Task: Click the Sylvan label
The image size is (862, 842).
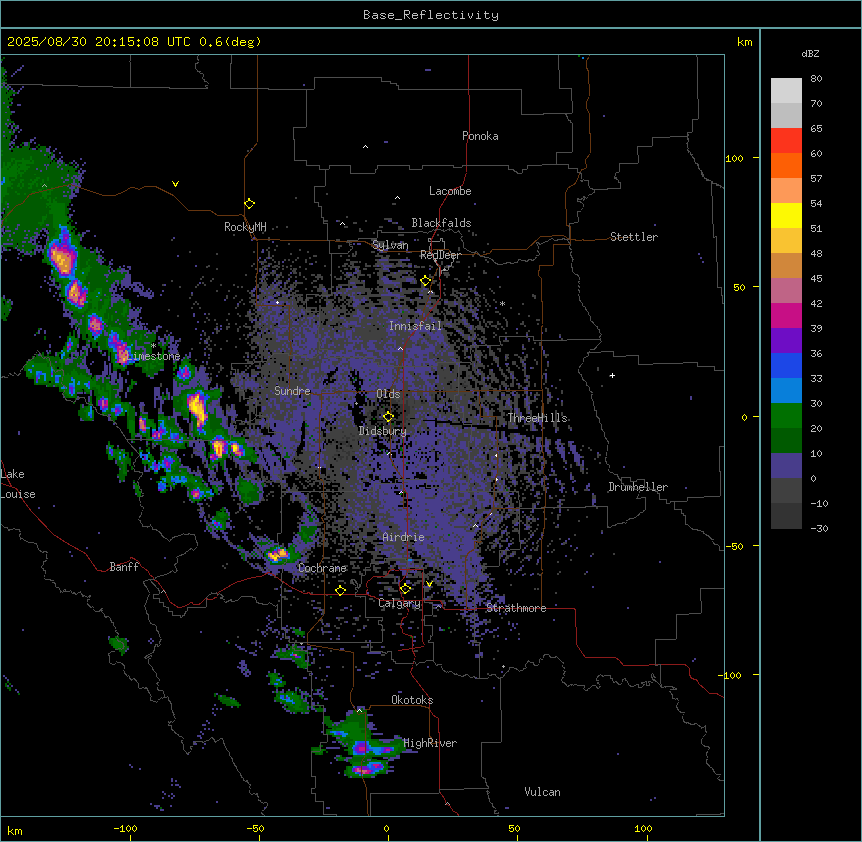Action: pyautogui.click(x=390, y=245)
